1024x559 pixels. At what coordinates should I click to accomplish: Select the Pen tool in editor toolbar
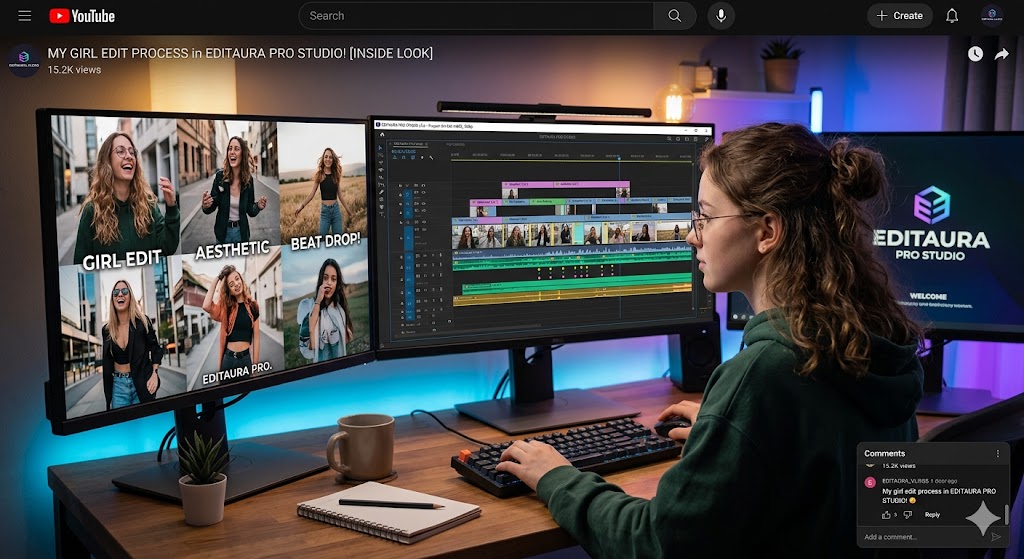point(381,191)
